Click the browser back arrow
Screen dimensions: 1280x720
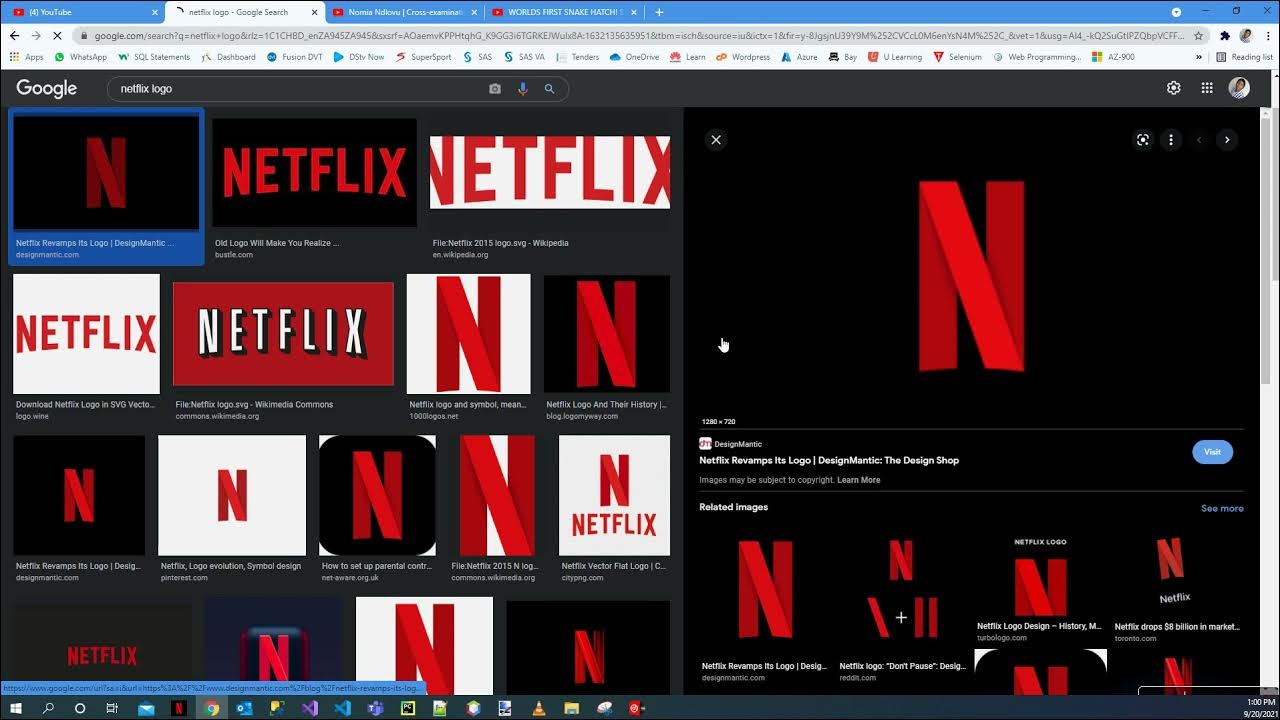[14, 35]
